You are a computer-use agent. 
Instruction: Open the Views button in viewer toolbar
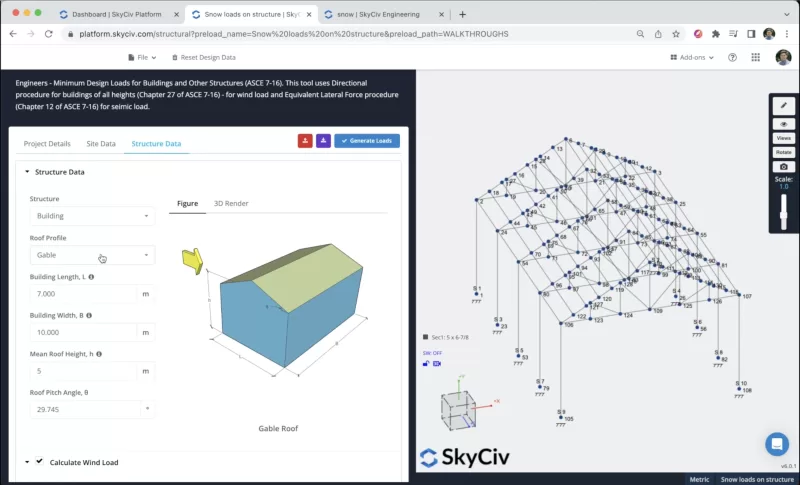pos(784,138)
